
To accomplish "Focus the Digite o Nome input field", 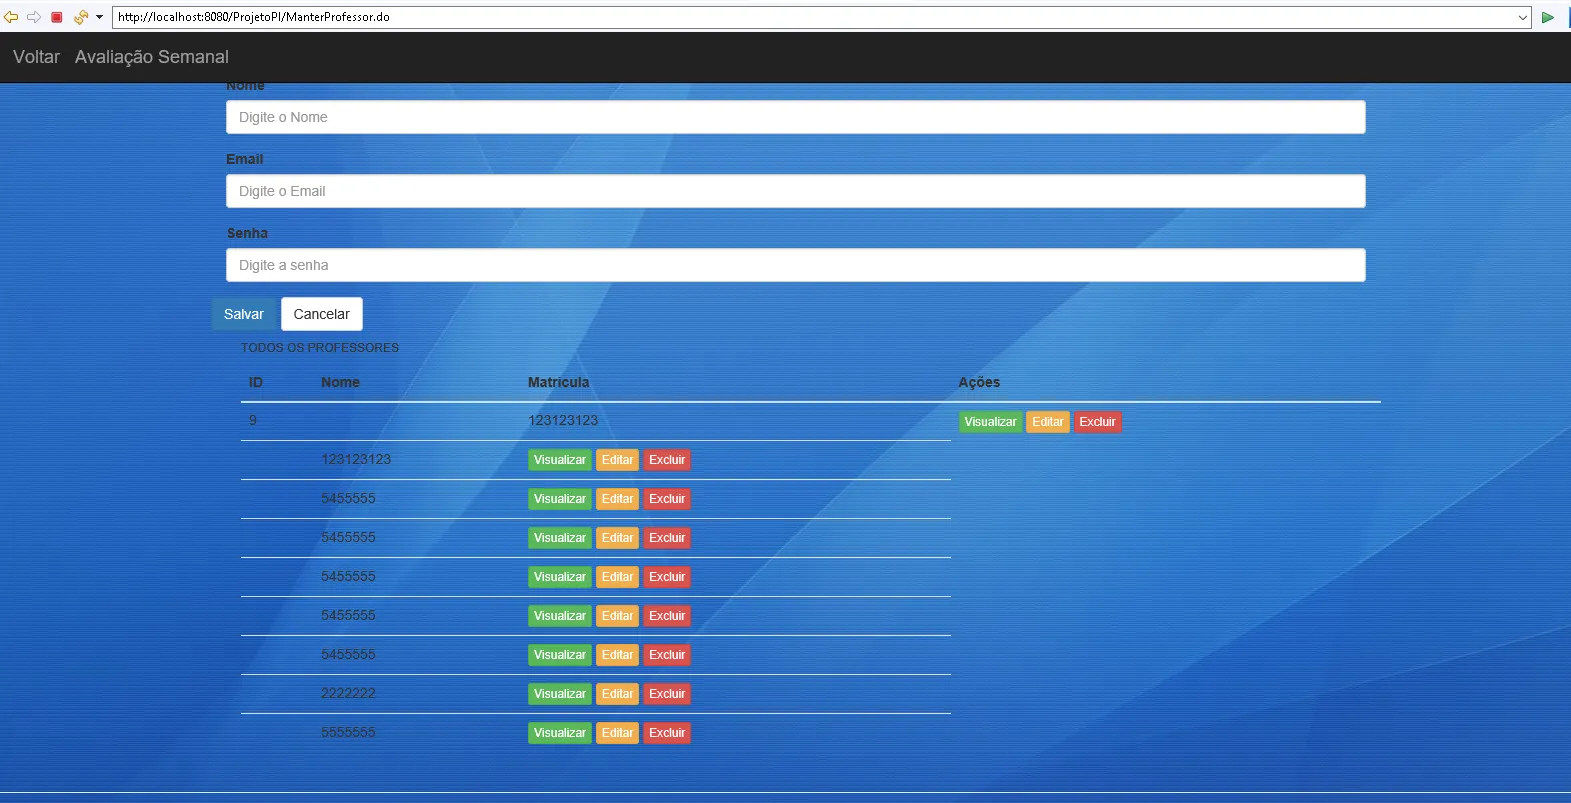I will coord(795,117).
